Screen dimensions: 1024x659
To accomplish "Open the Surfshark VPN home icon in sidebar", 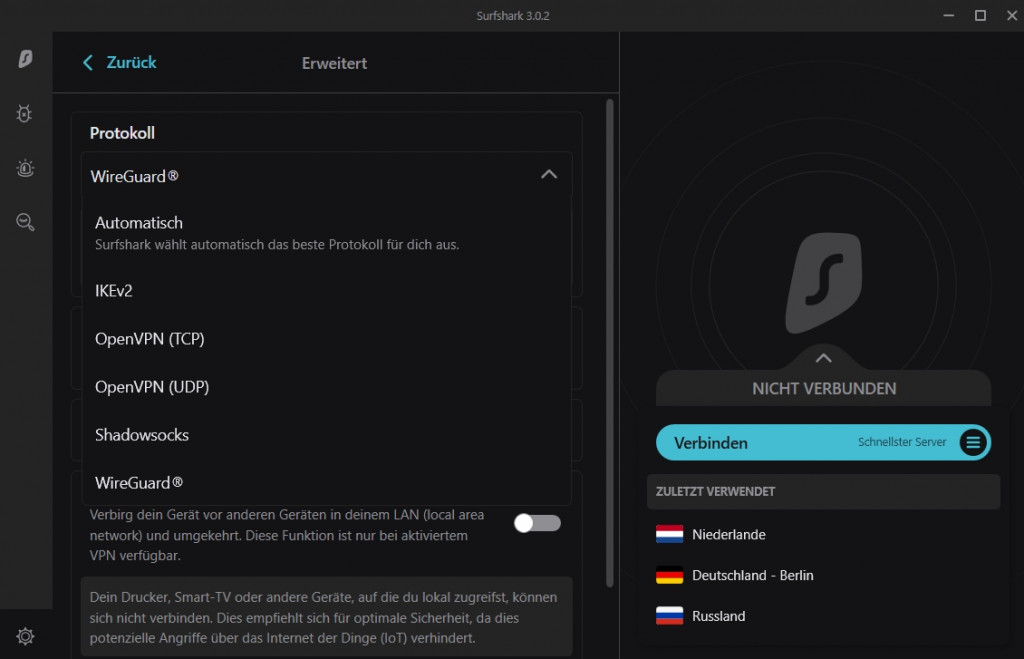I will [25, 59].
